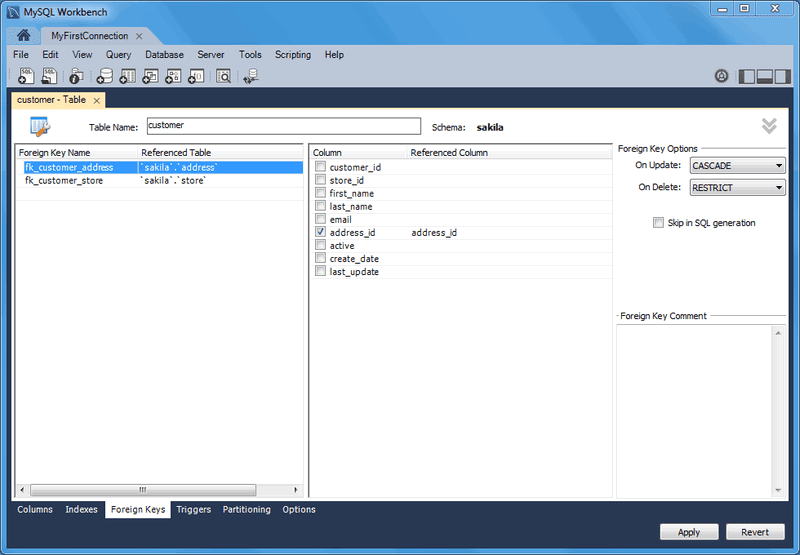Open the Edit menu
The image size is (800, 555).
[x=50, y=55]
